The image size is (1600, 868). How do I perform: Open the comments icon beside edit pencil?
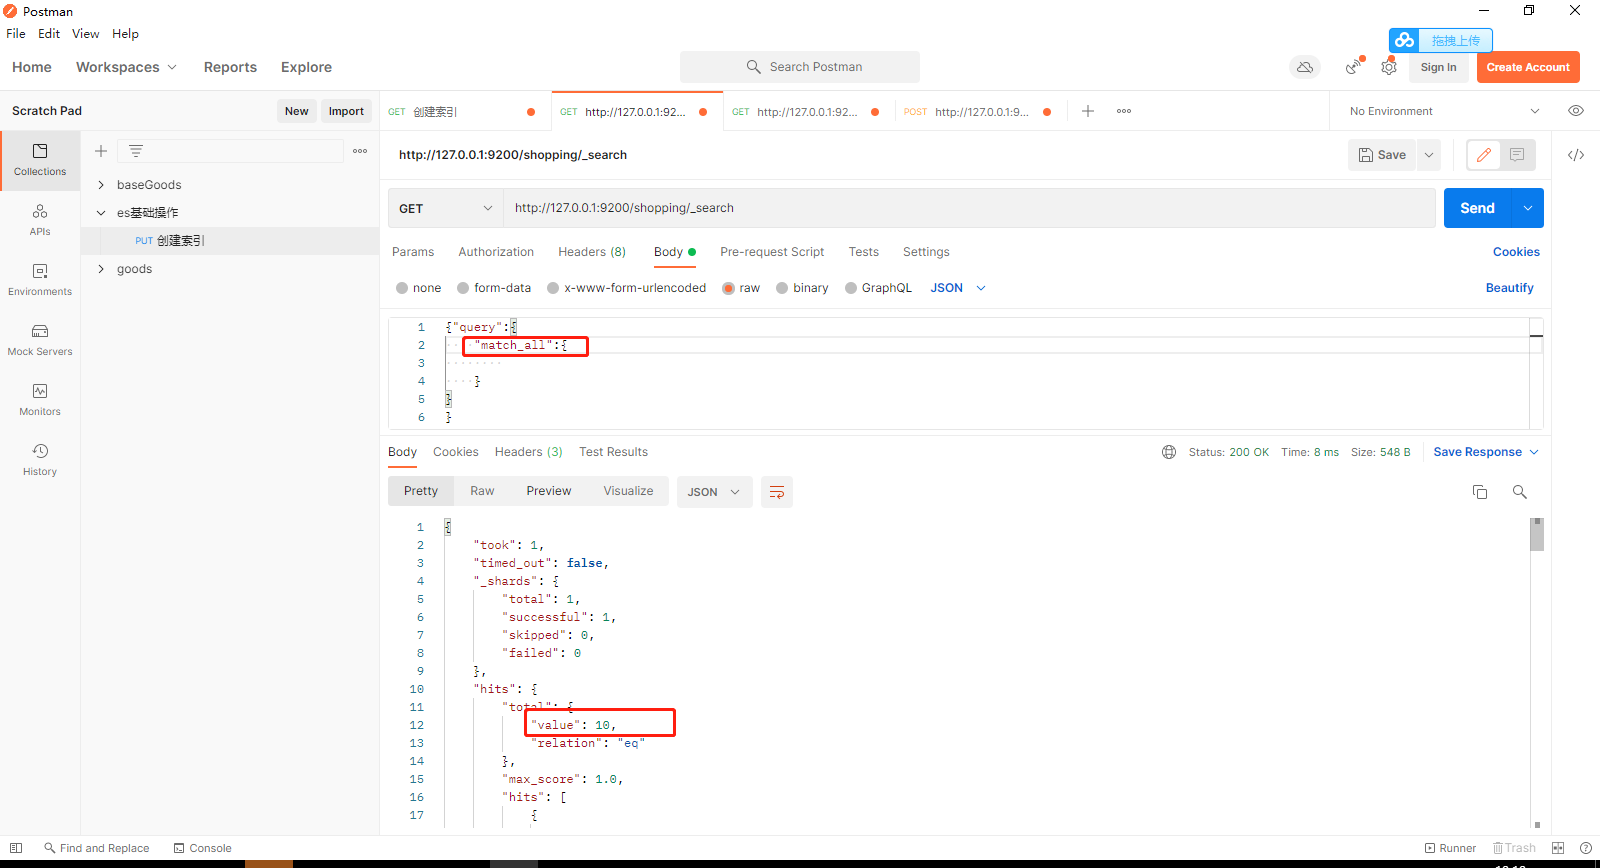pyautogui.click(x=1517, y=155)
